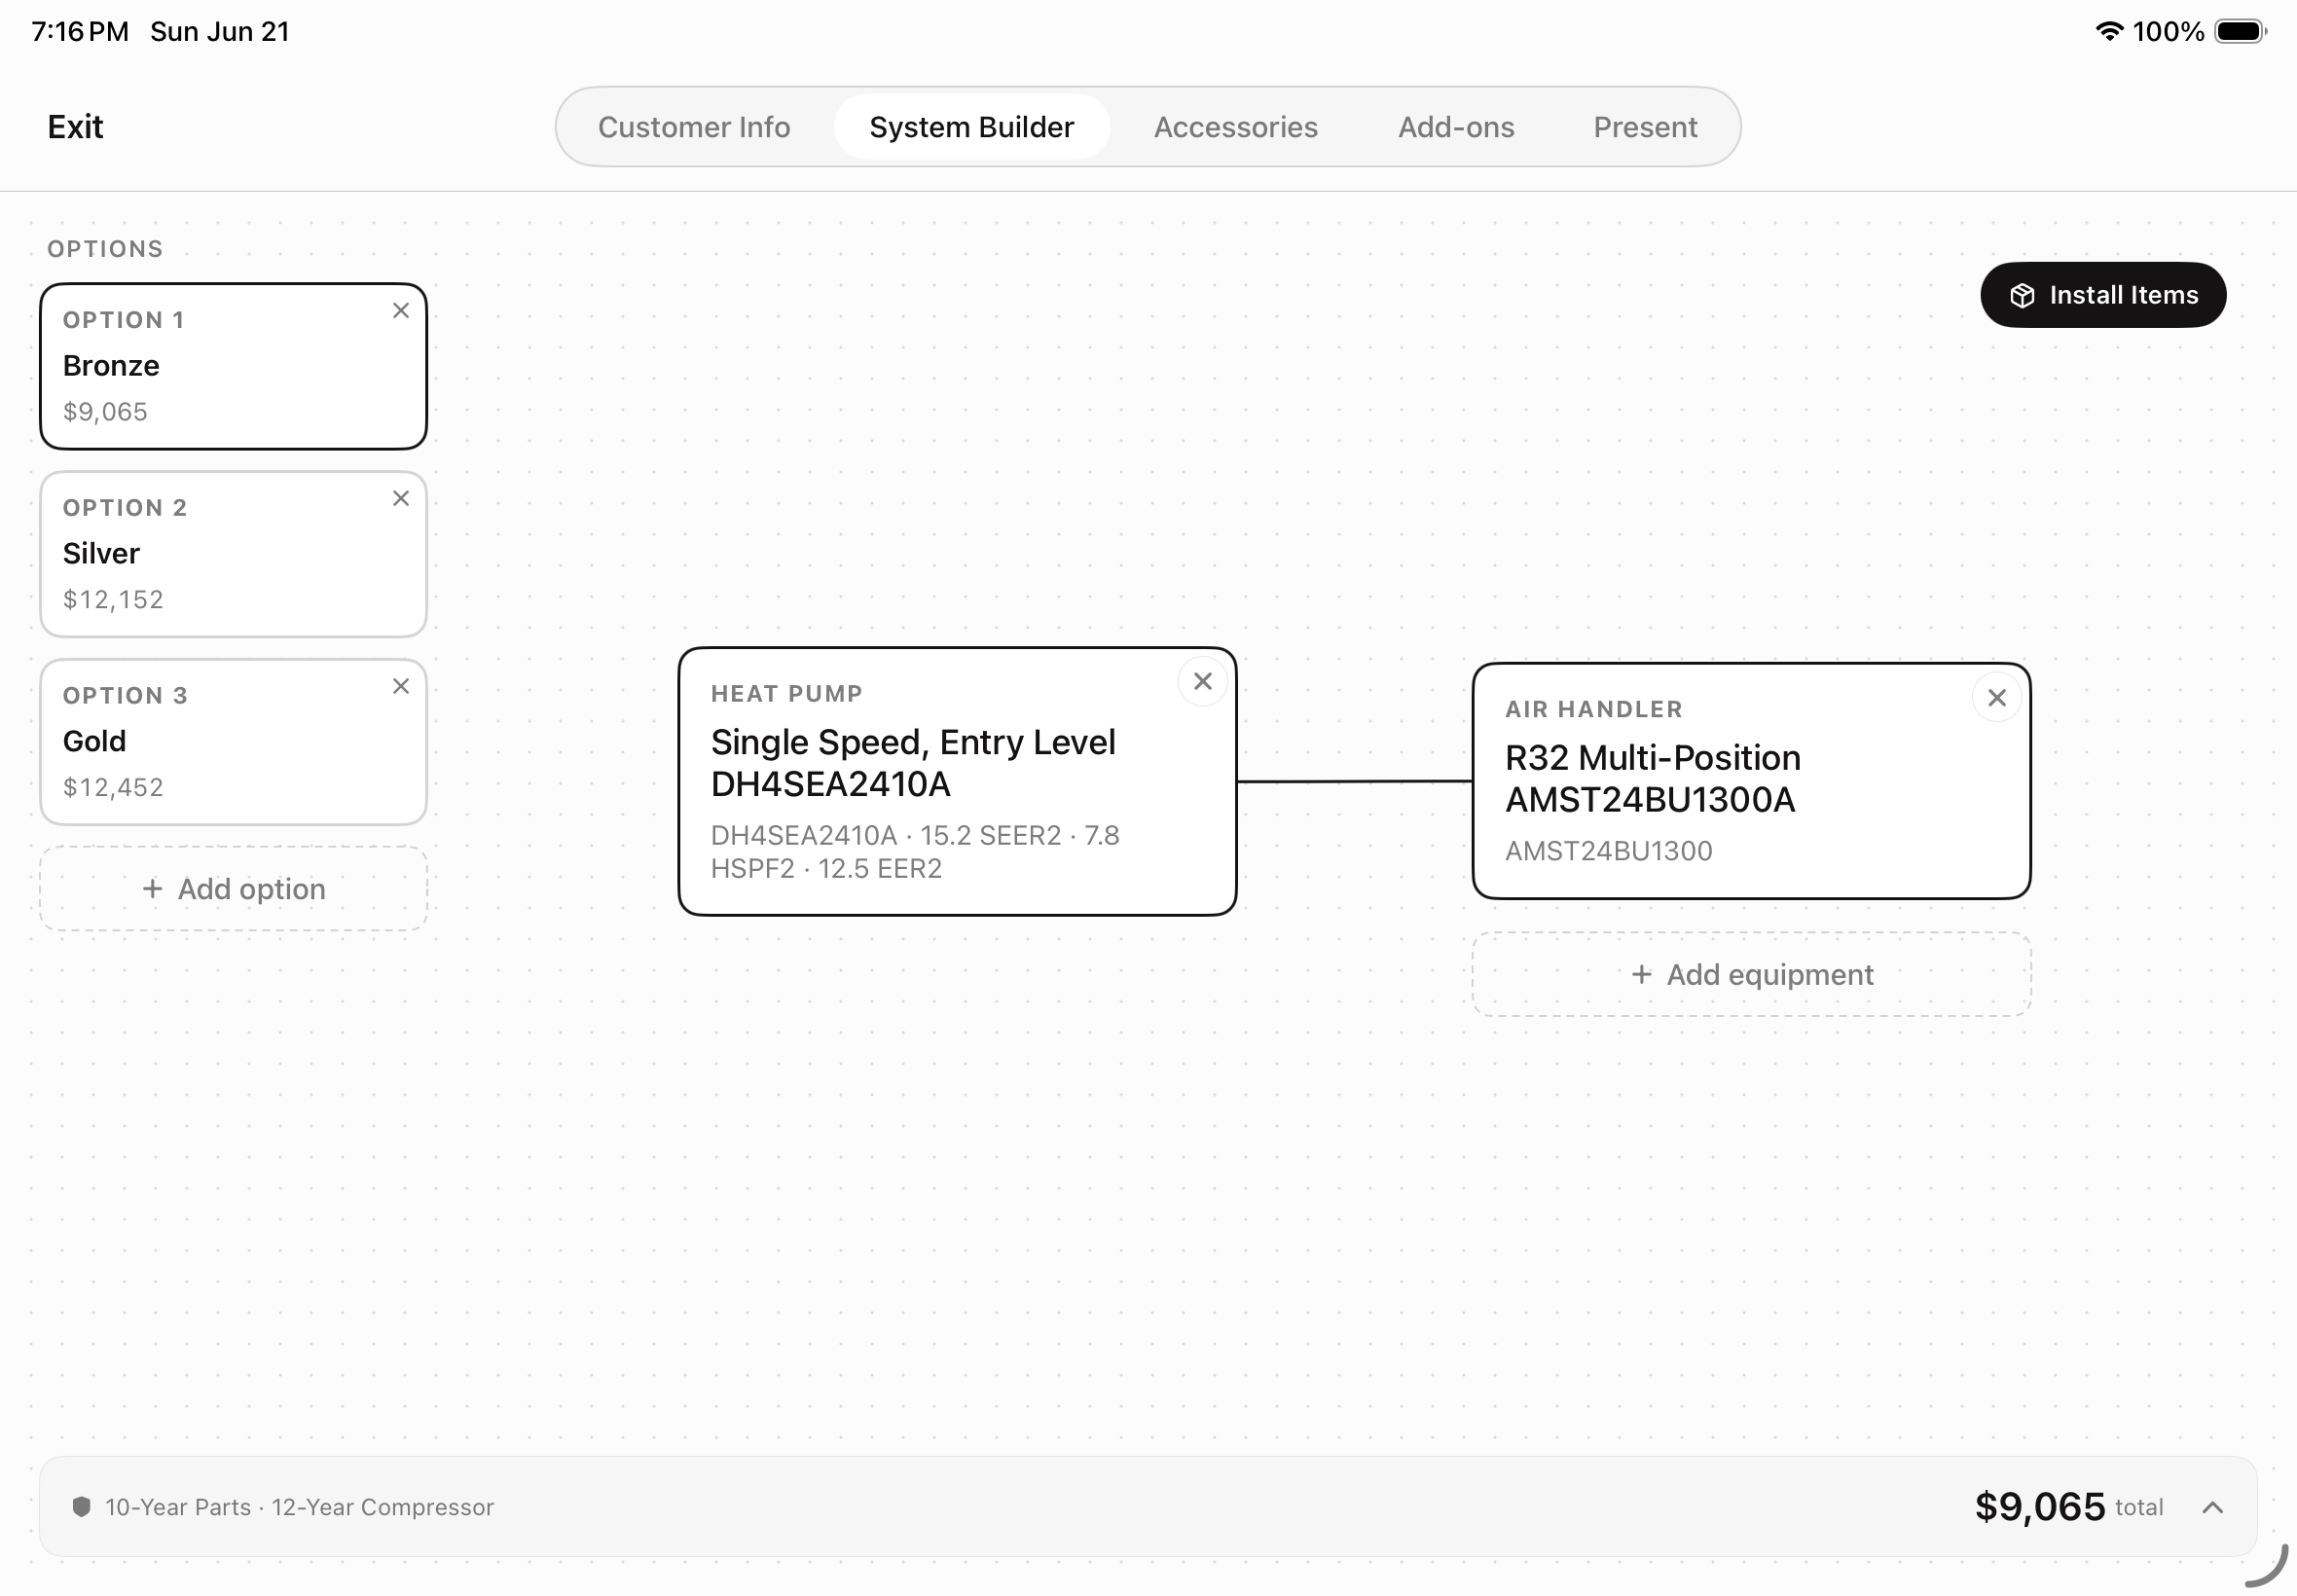Tap the Exit button

(x=75, y=127)
